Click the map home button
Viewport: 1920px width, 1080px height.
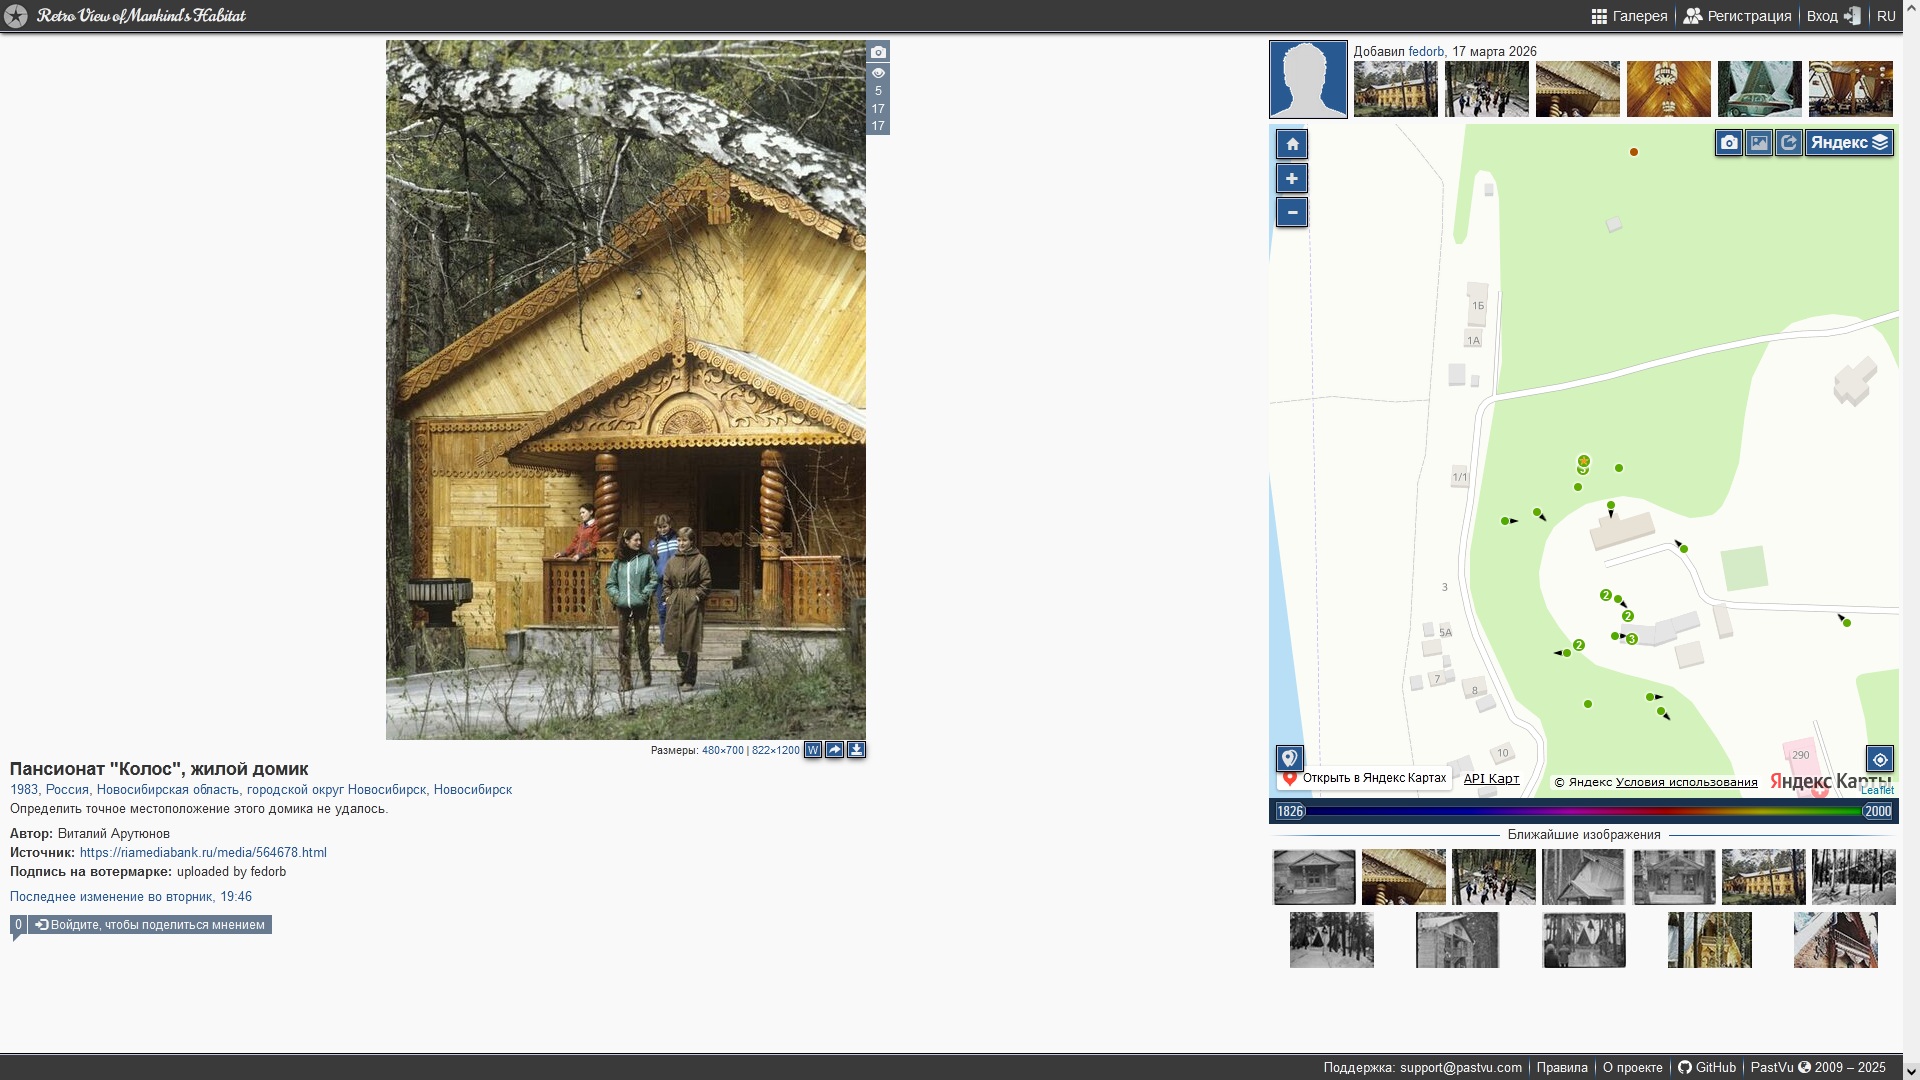(x=1292, y=144)
